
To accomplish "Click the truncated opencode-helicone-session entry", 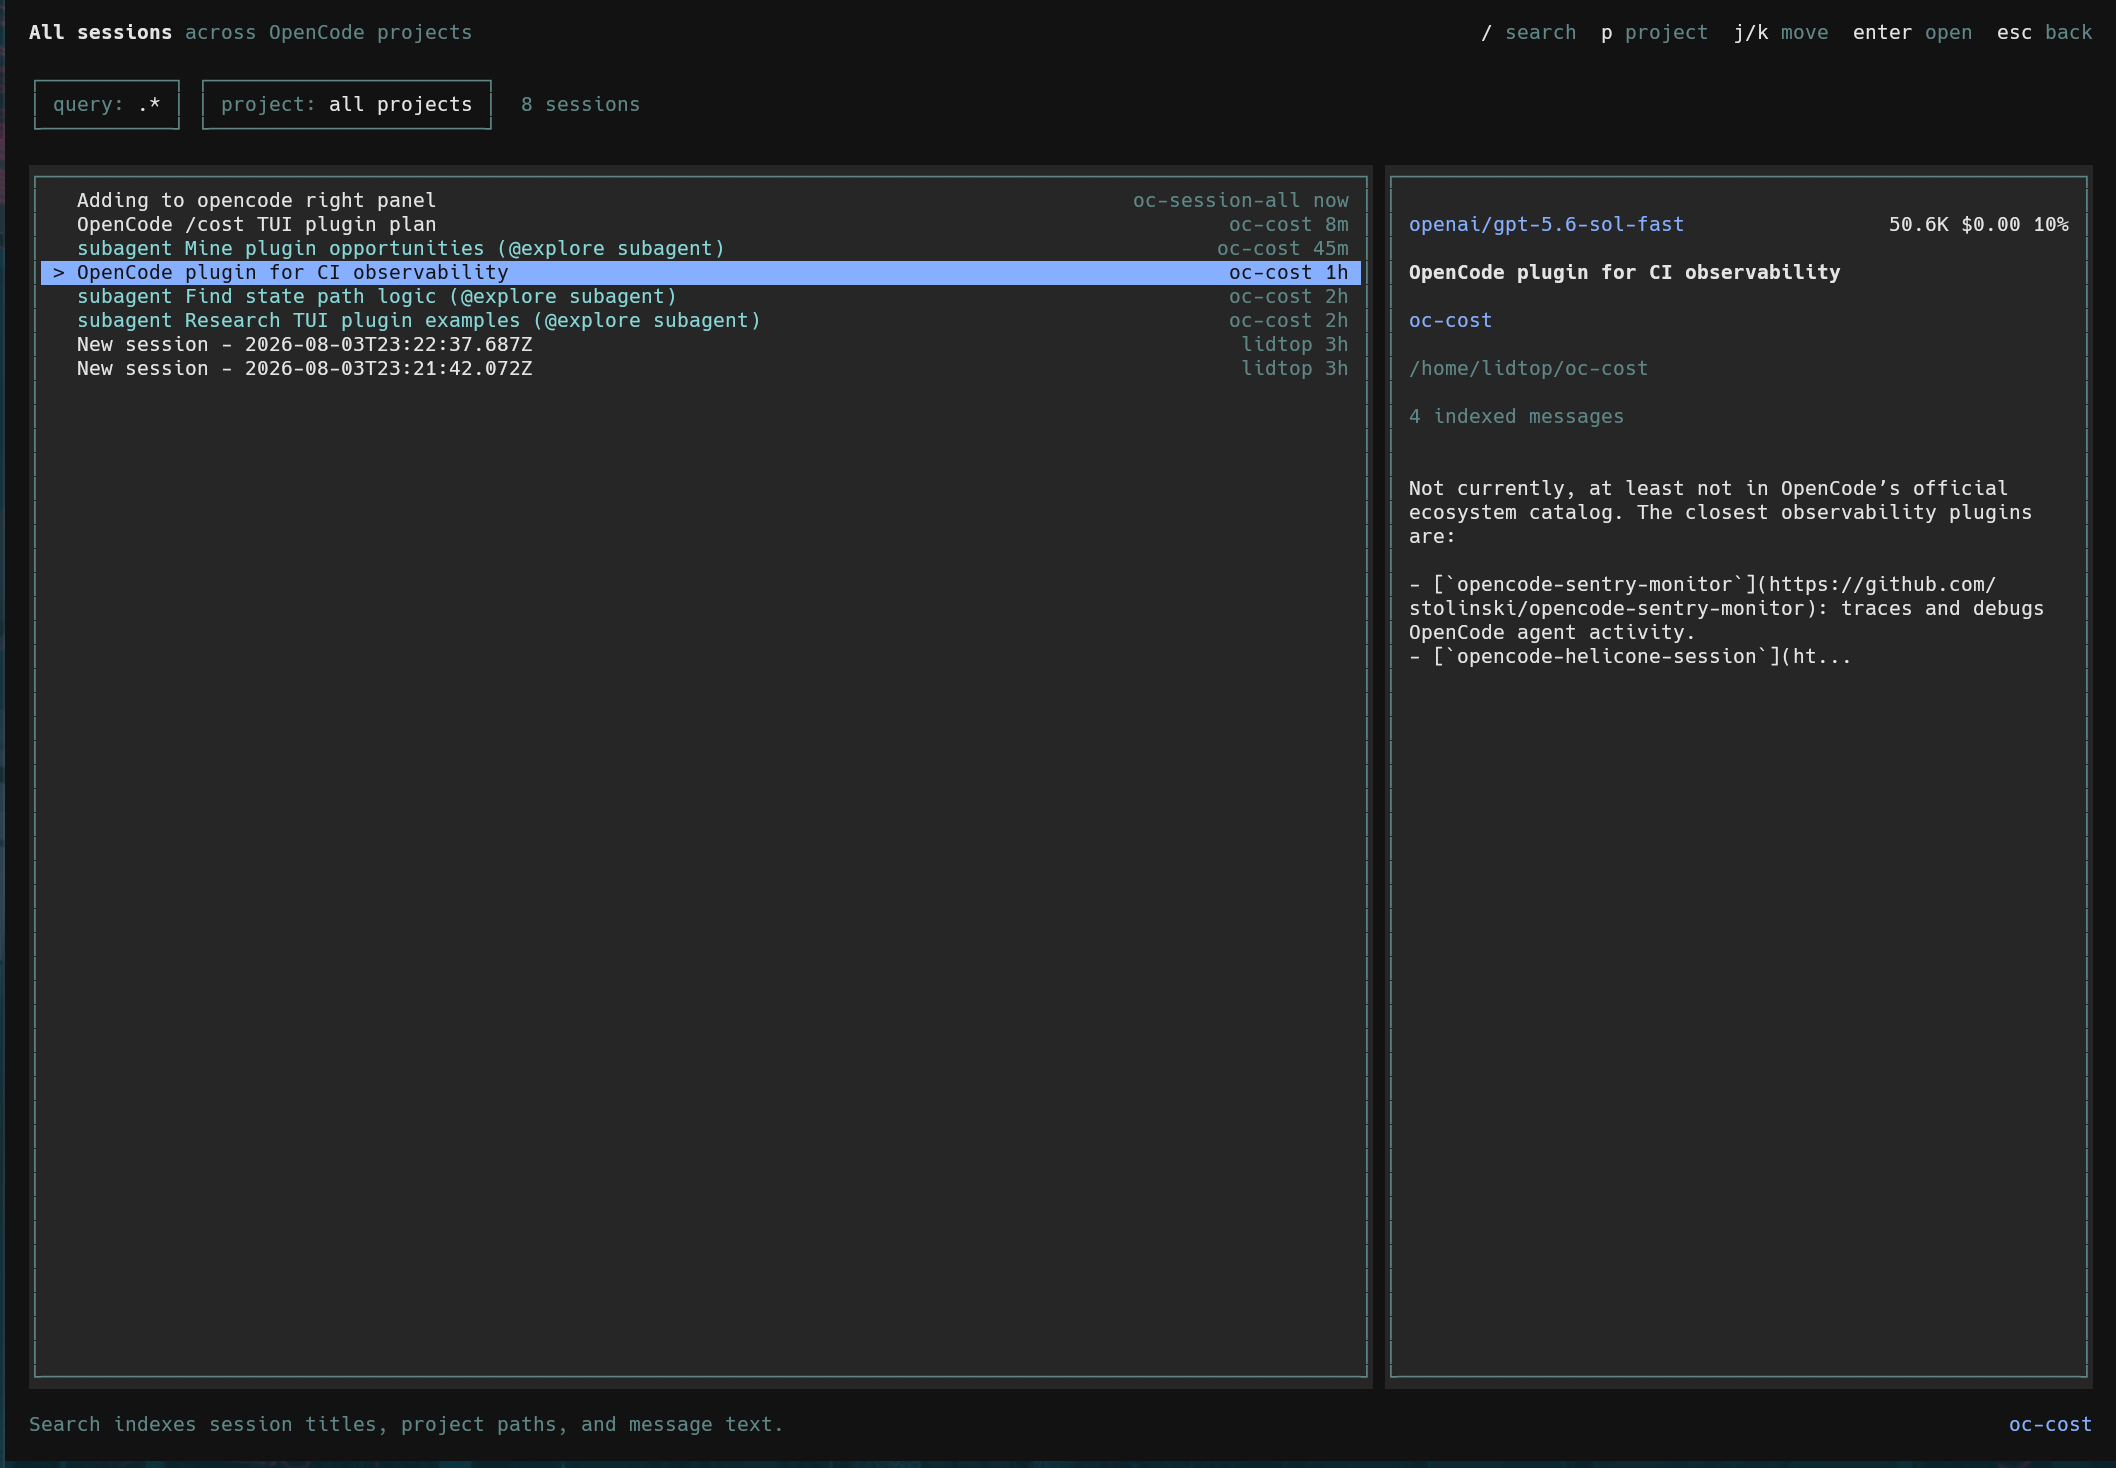I will (x=1630, y=657).
